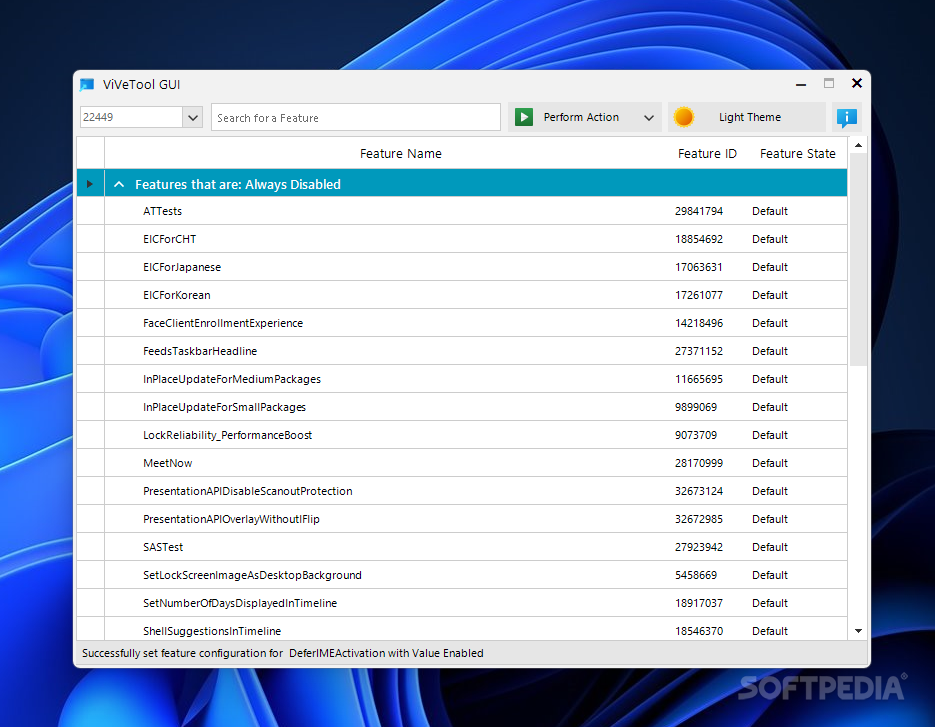Click feature ID 18546370

[x=699, y=631]
